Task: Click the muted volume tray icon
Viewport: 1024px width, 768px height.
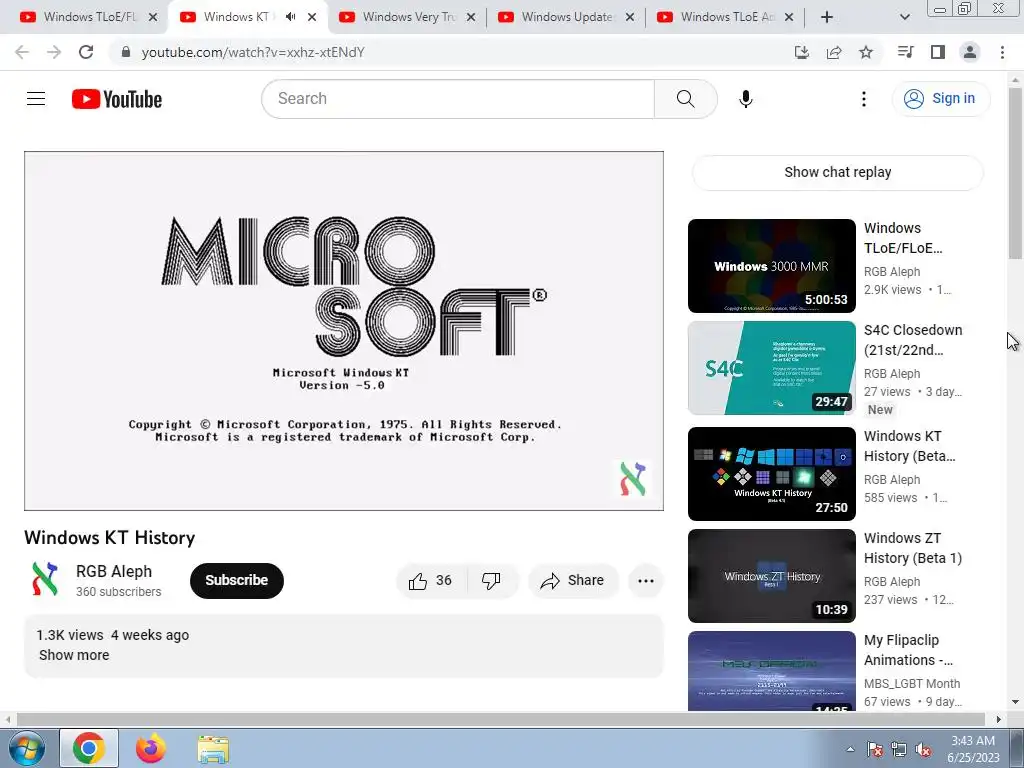Action: click(x=923, y=749)
